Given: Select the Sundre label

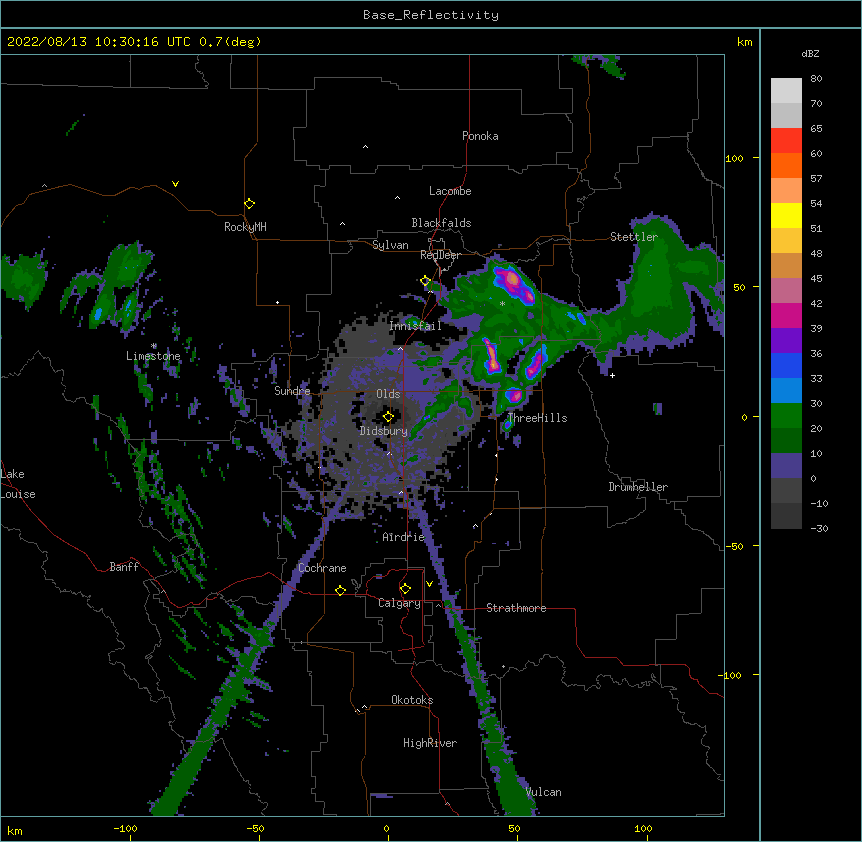Looking at the screenshot, I should [292, 391].
